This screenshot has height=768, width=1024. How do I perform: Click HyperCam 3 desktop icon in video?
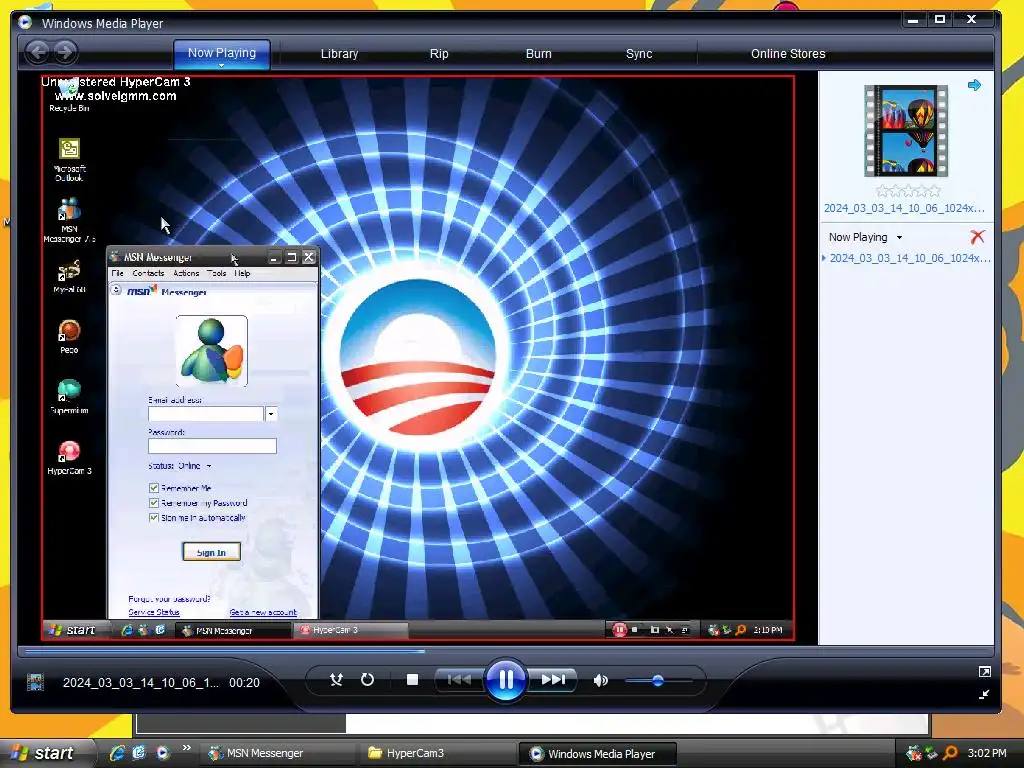(x=69, y=457)
